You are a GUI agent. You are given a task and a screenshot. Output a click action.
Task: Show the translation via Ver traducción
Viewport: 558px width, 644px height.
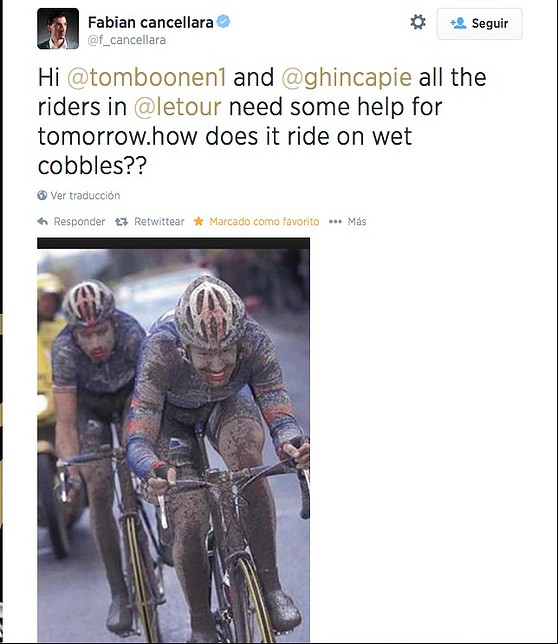click(85, 196)
